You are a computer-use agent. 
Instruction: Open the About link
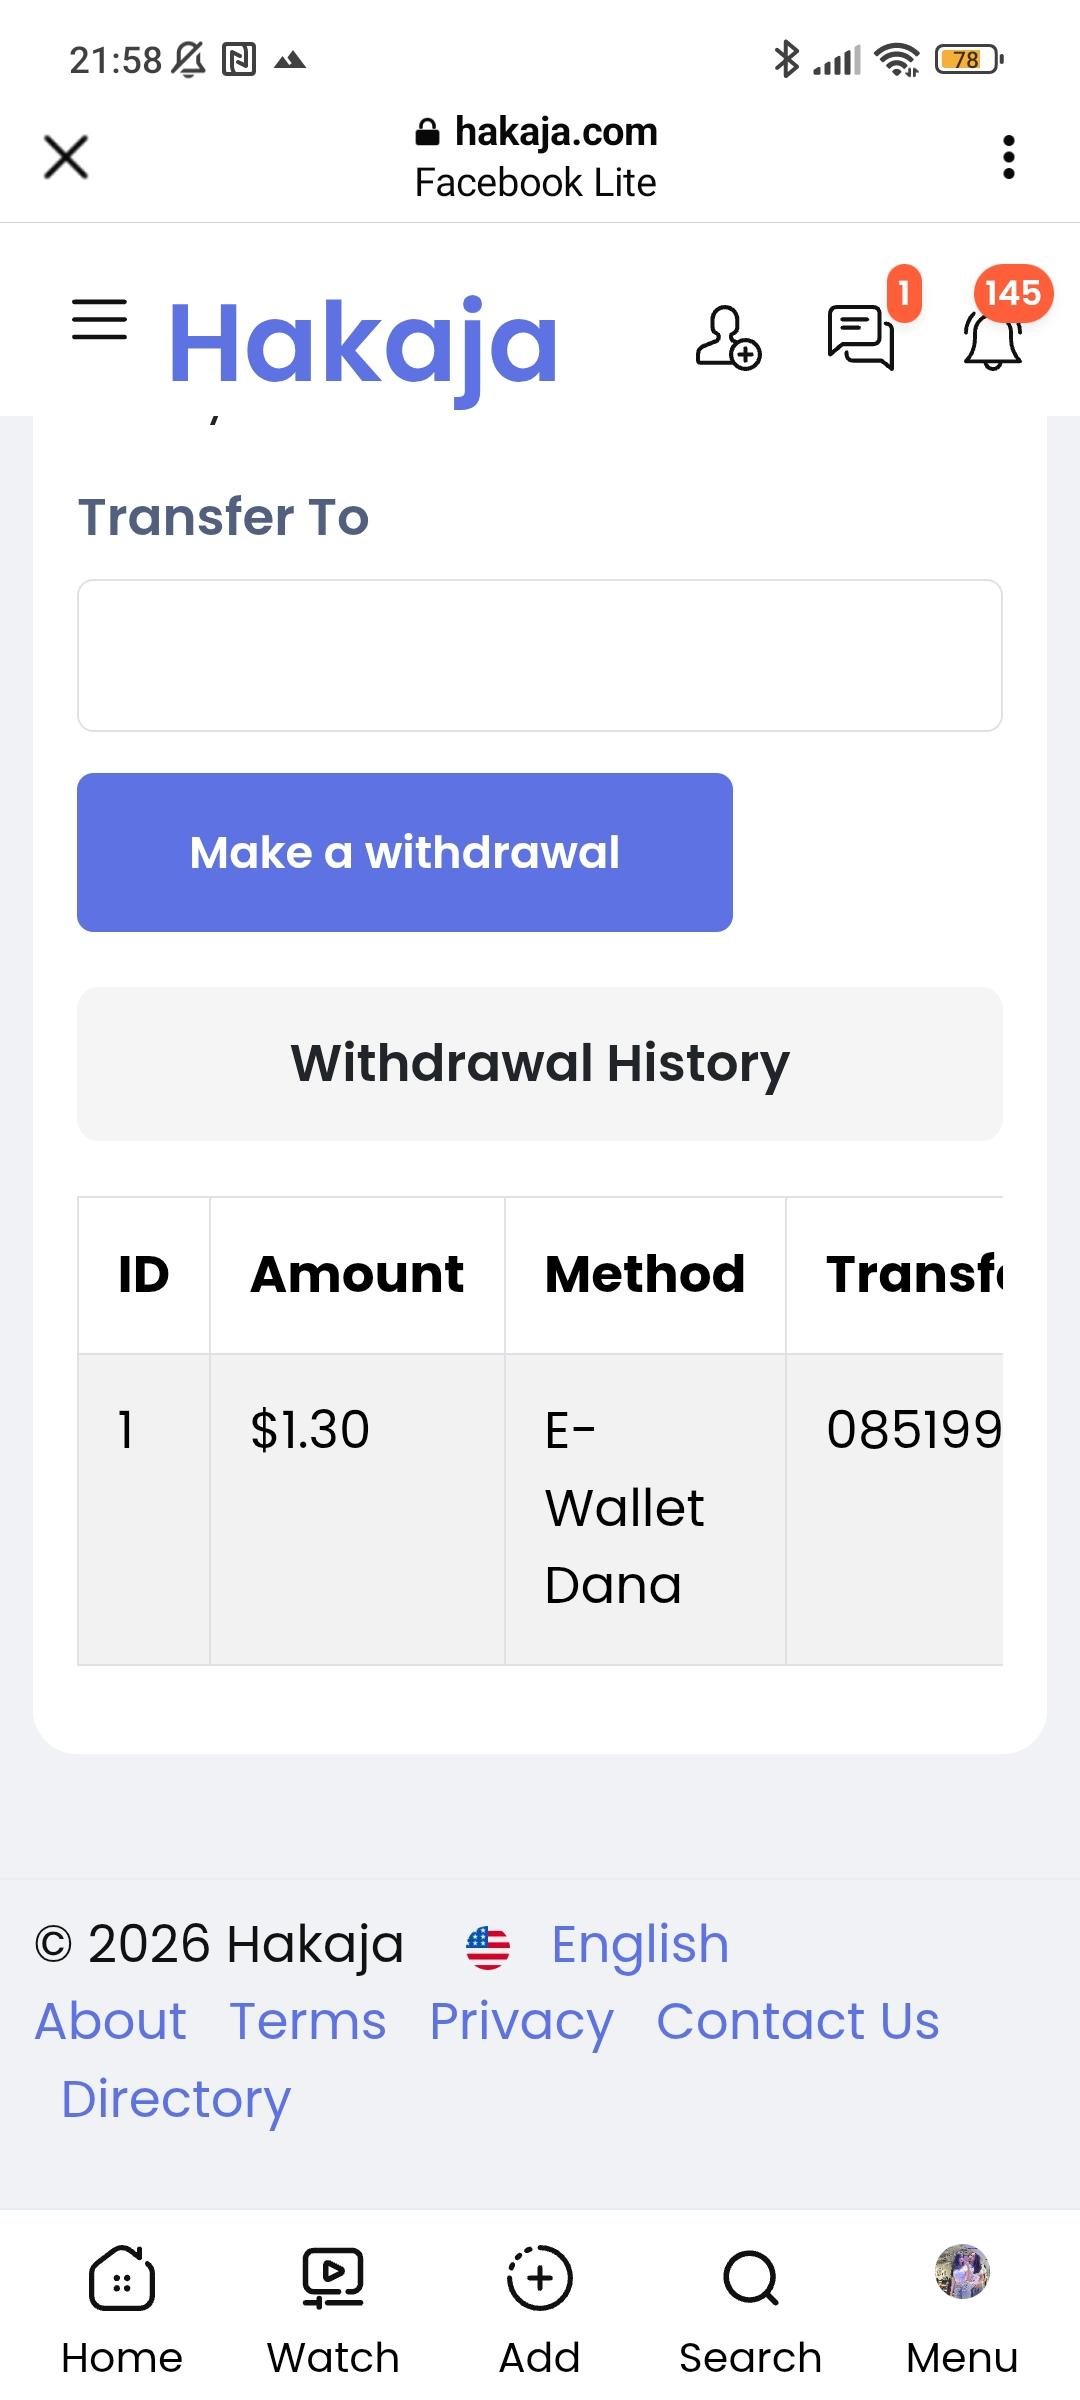111,2022
